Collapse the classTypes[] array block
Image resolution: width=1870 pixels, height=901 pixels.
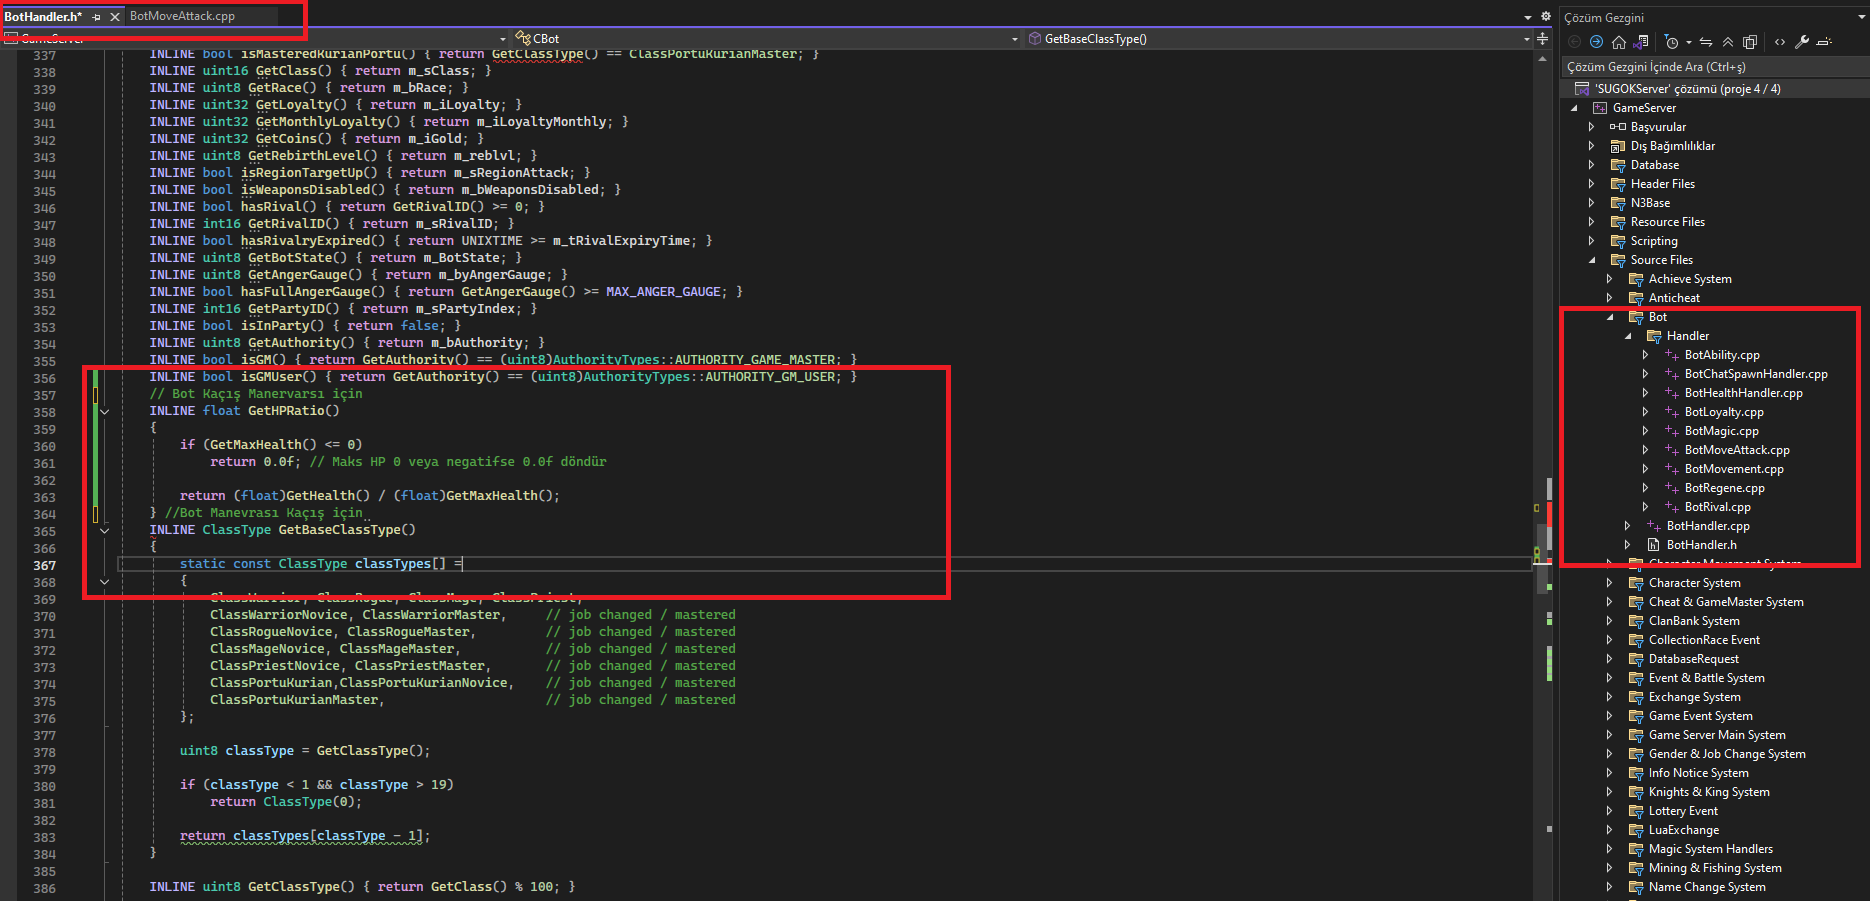[104, 581]
